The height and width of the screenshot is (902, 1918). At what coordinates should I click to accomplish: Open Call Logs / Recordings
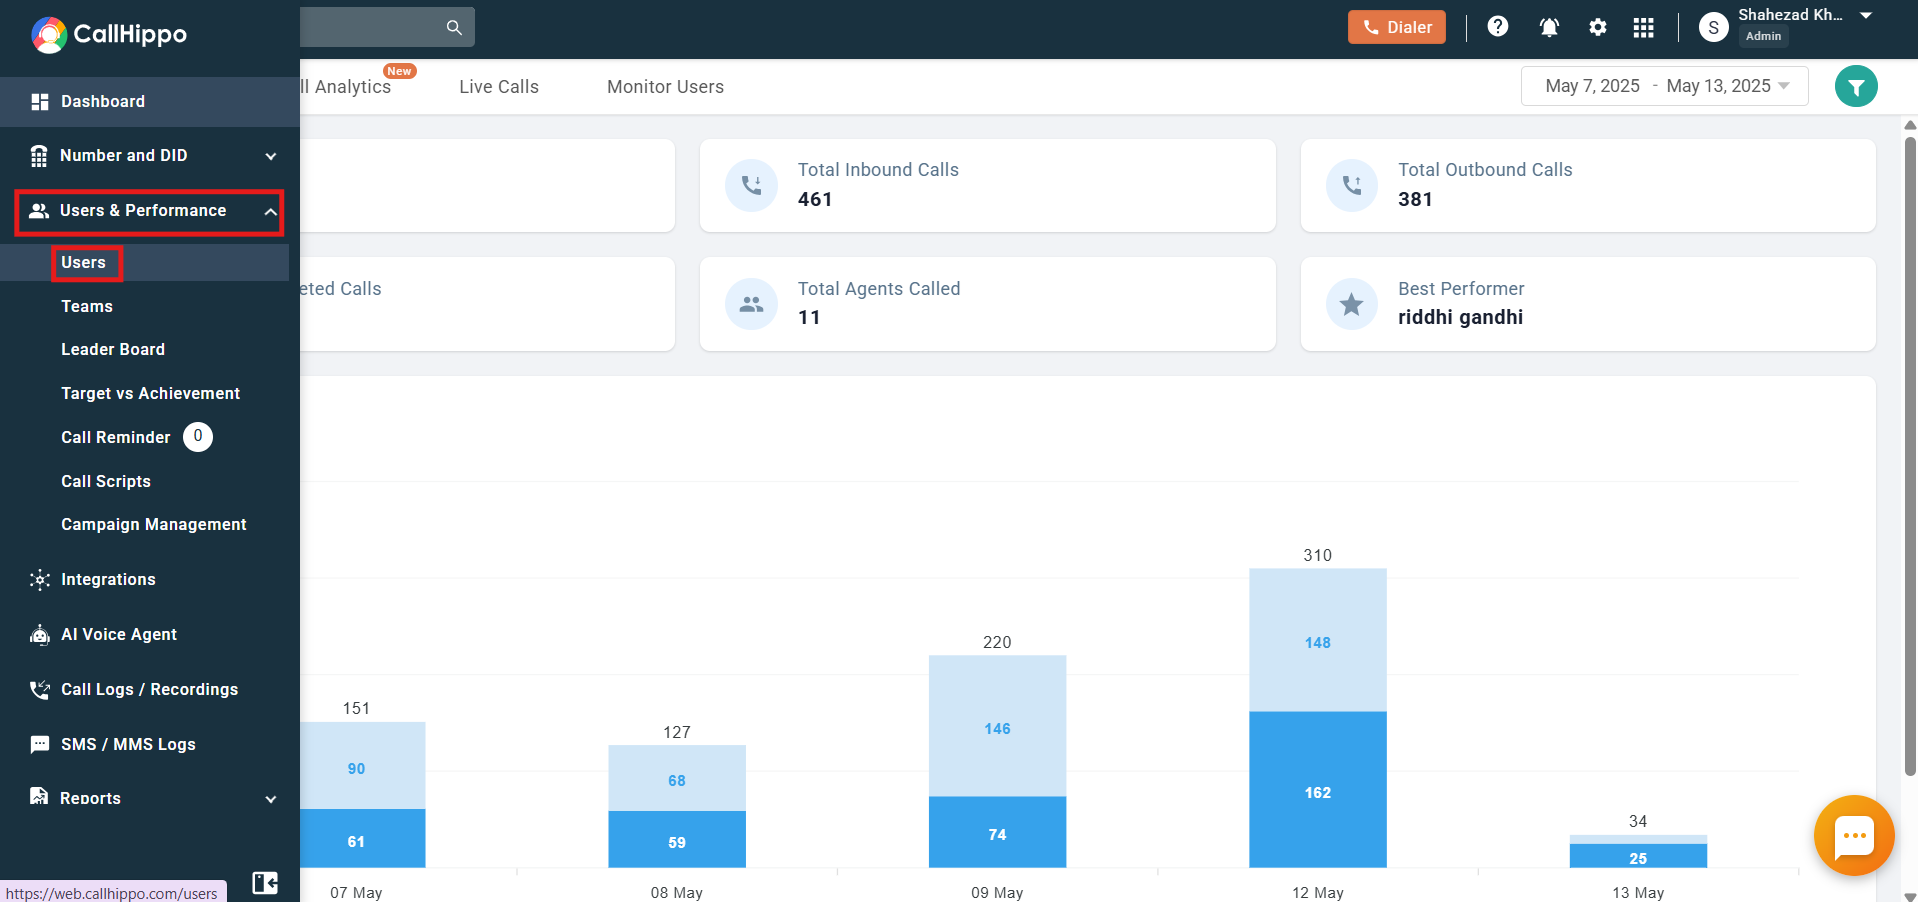pyautogui.click(x=150, y=689)
